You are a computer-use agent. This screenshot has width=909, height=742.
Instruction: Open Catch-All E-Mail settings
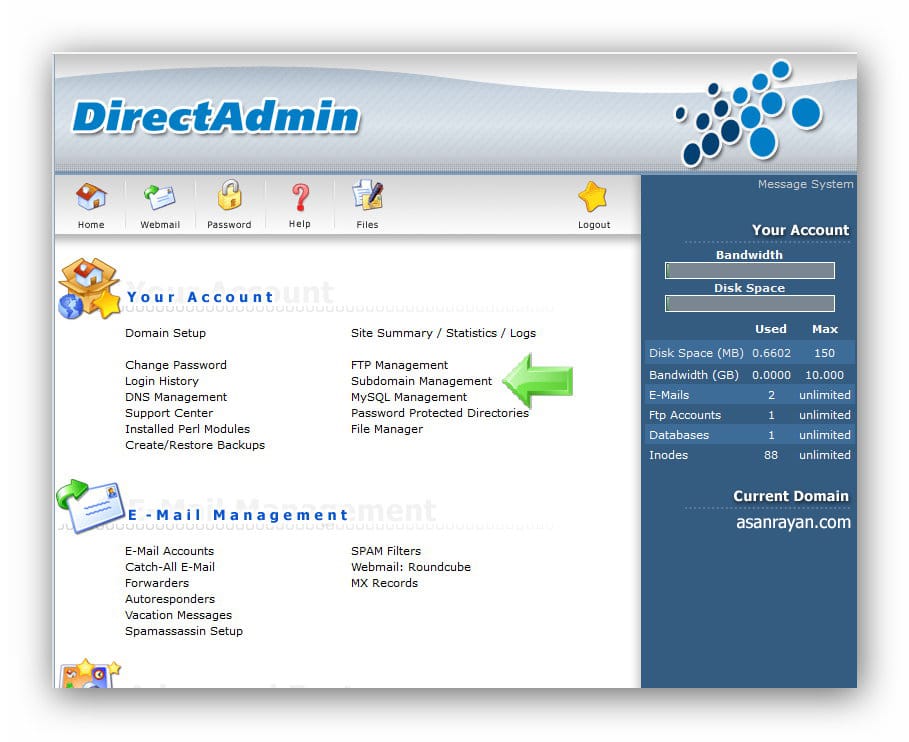(170, 567)
